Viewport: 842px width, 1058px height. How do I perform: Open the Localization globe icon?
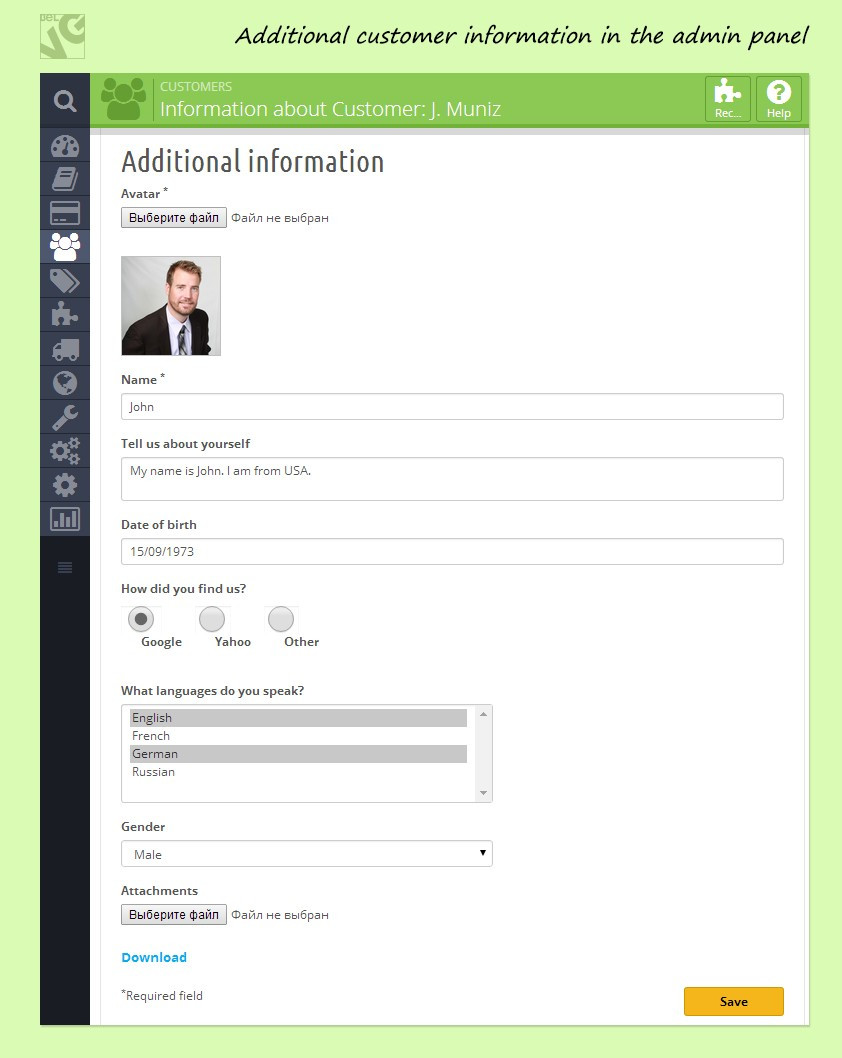click(x=65, y=383)
